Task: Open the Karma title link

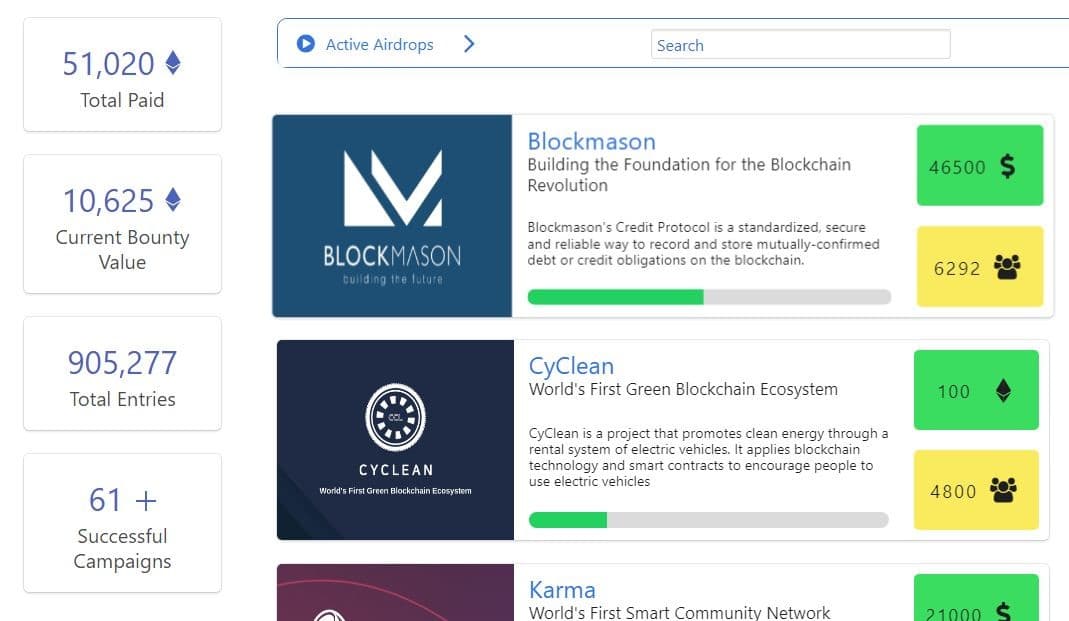Action: tap(562, 590)
